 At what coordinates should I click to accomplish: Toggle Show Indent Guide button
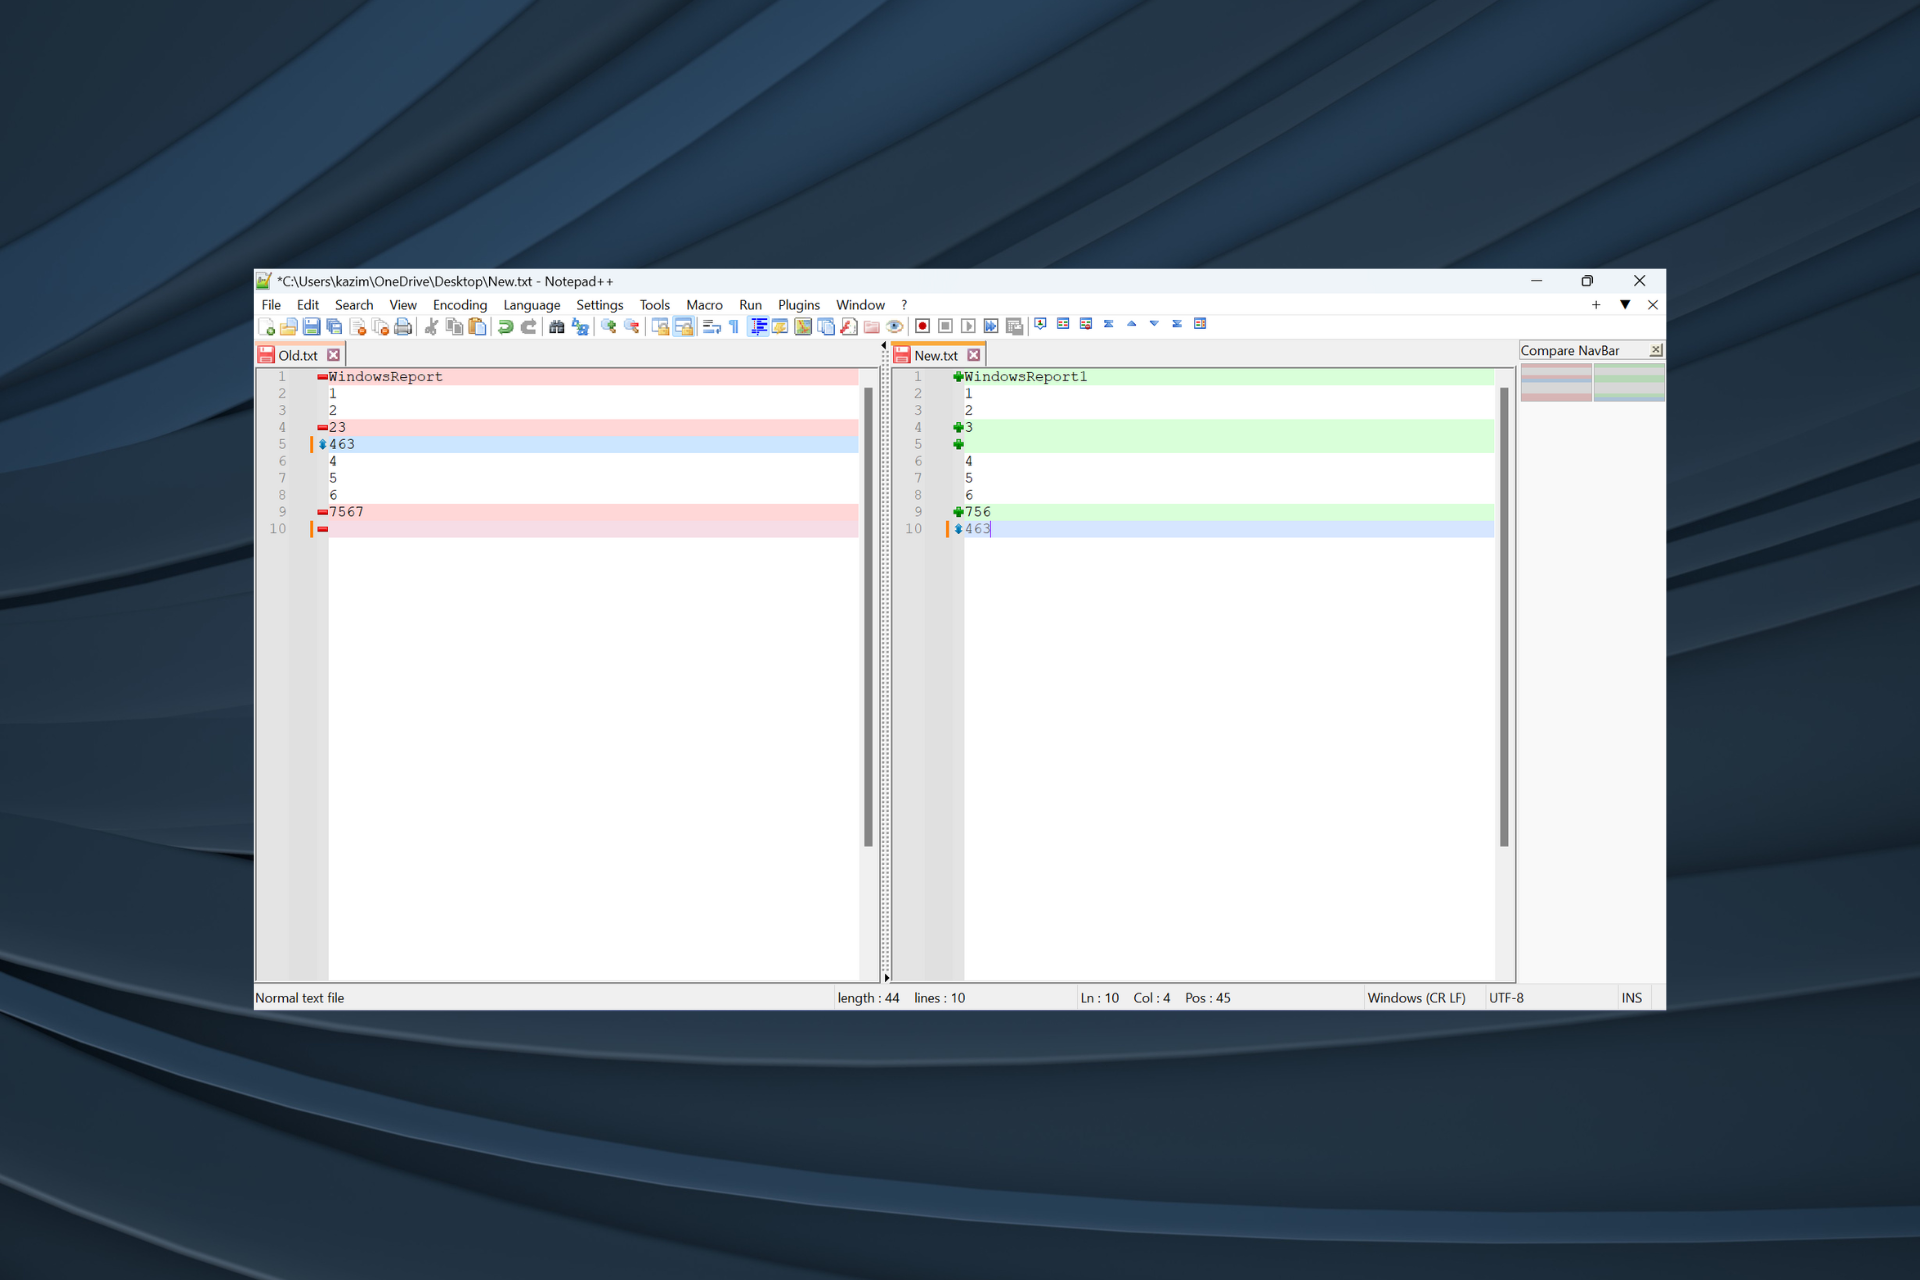pos(757,326)
